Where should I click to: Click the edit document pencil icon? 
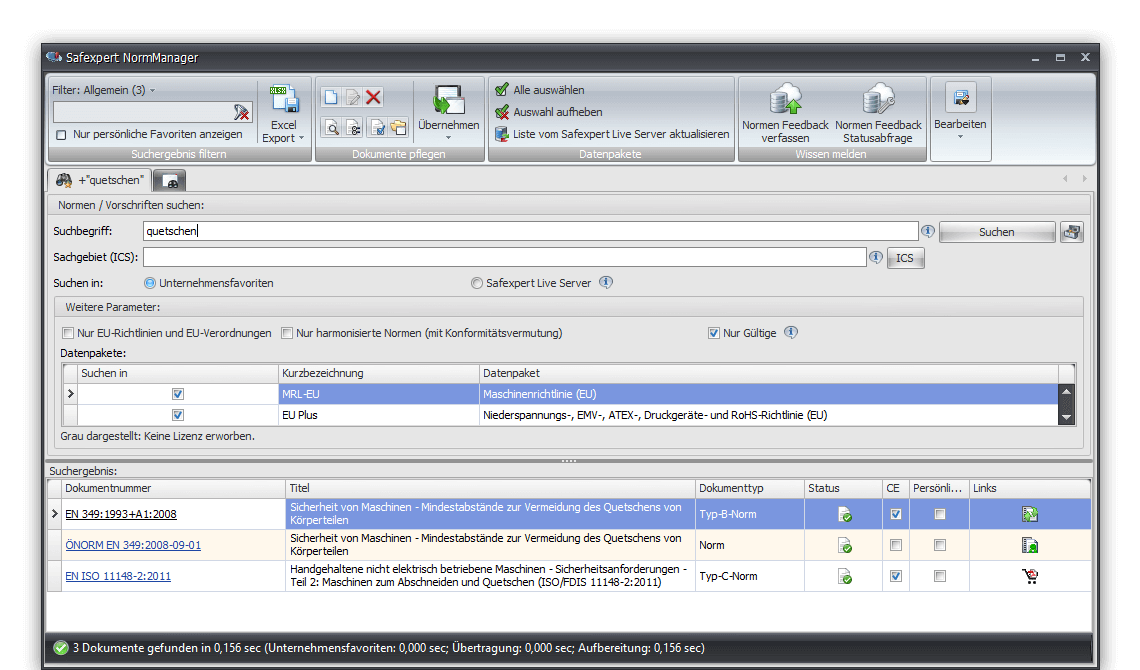click(353, 97)
